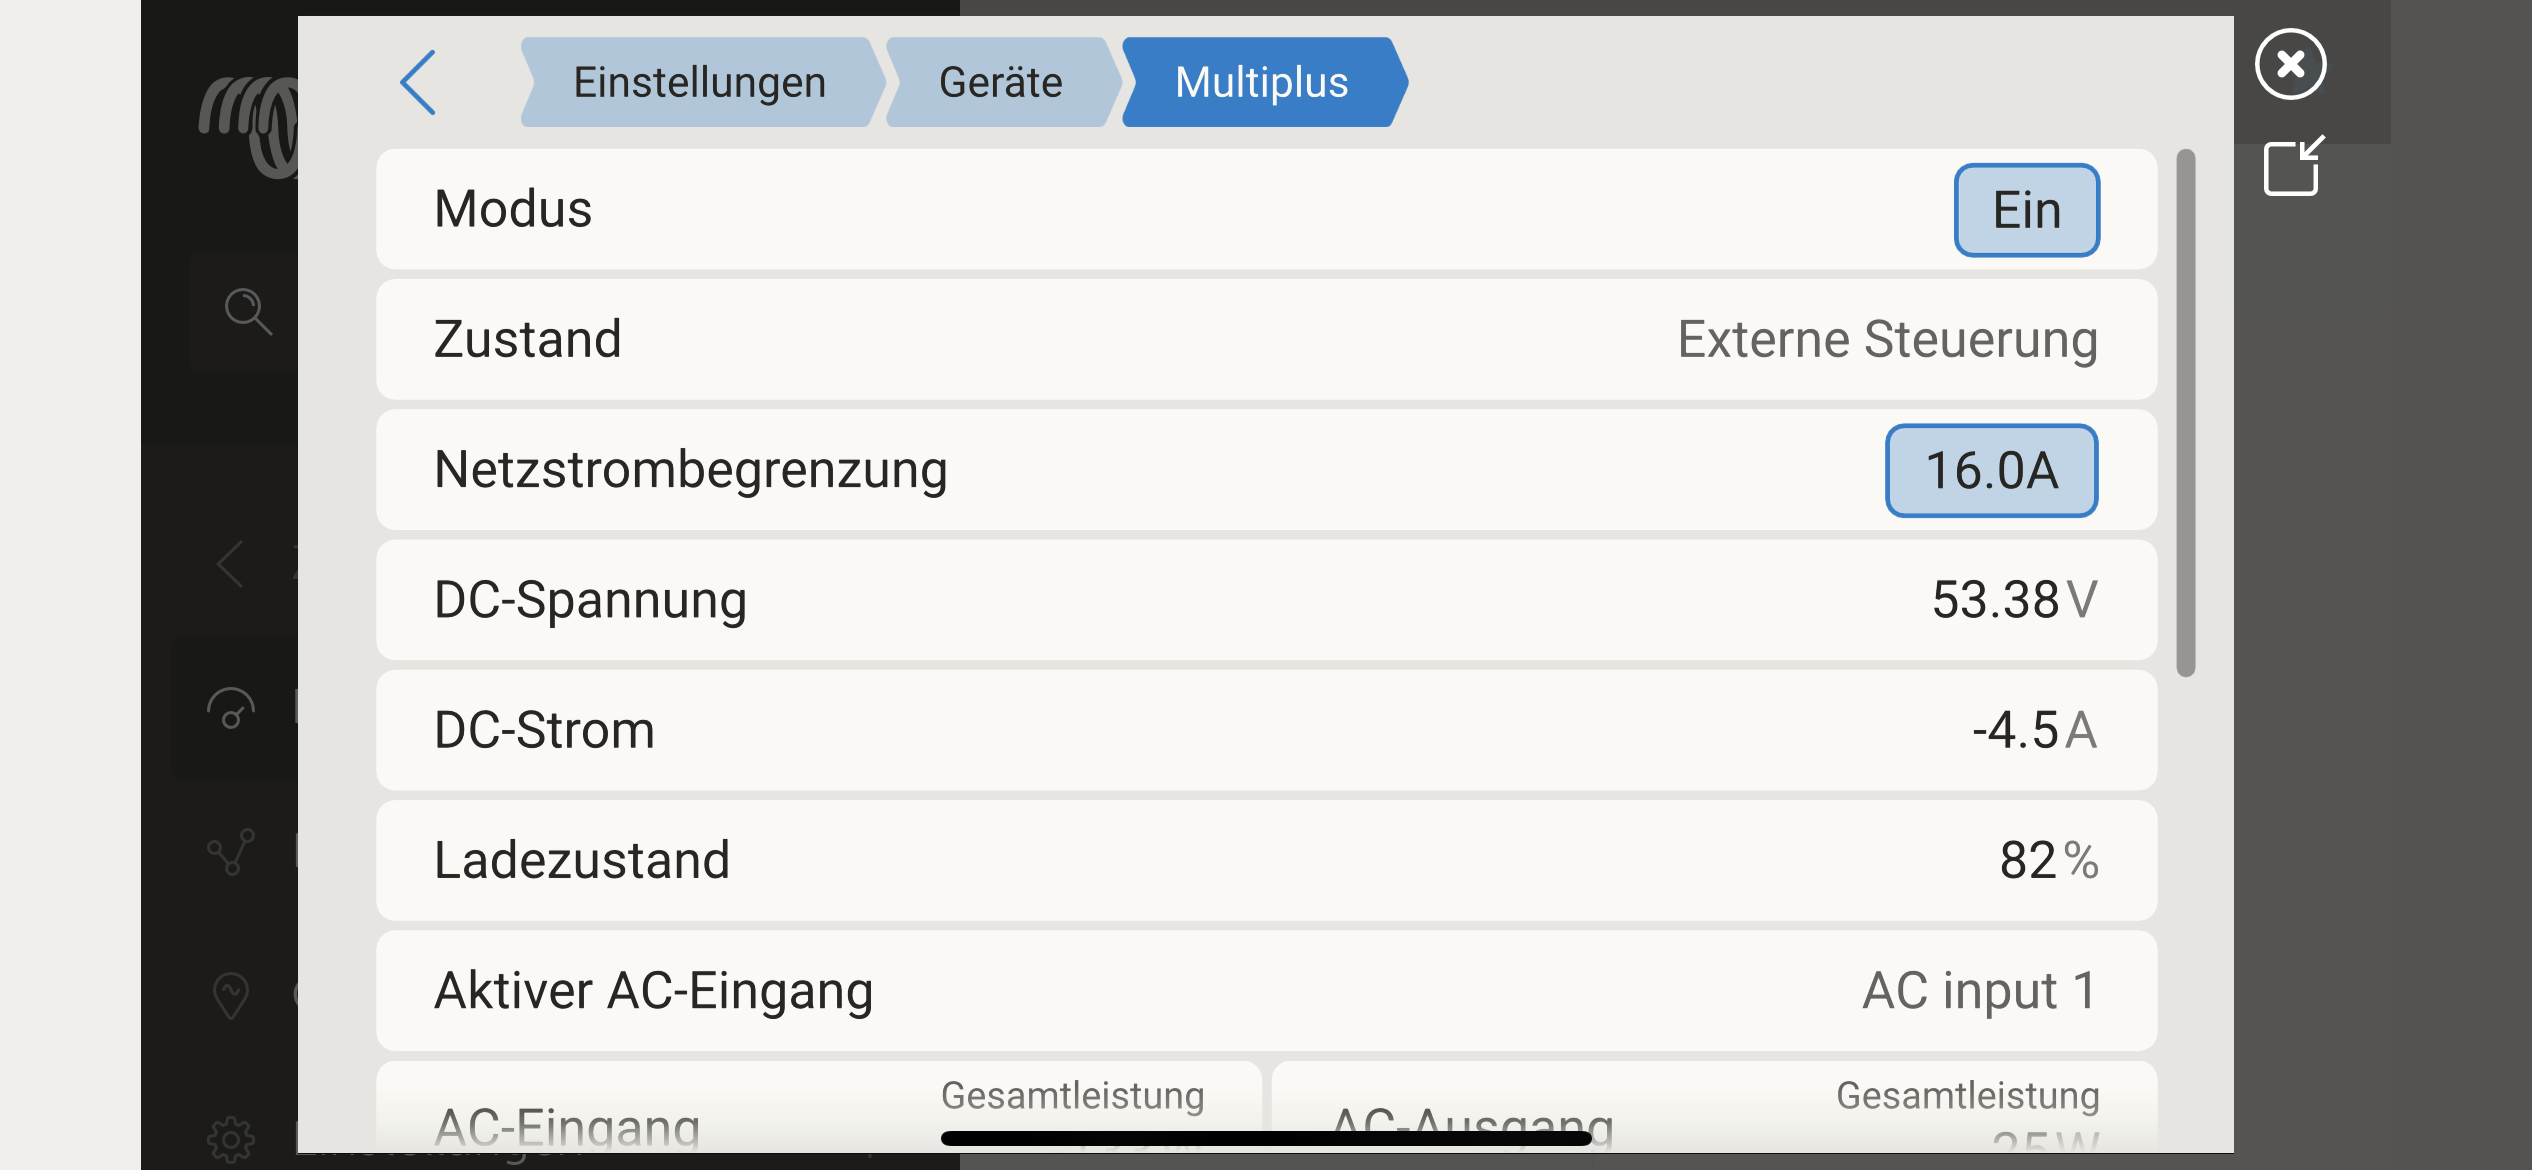Go to the Einstellungen breadcrumb

click(x=699, y=83)
